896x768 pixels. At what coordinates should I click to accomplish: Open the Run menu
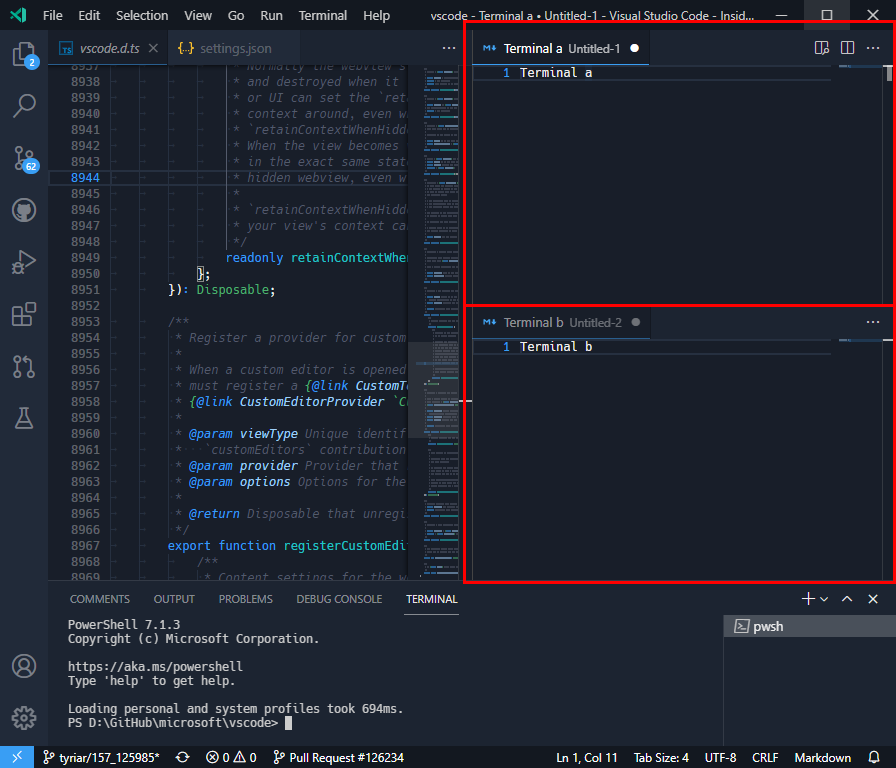271,15
